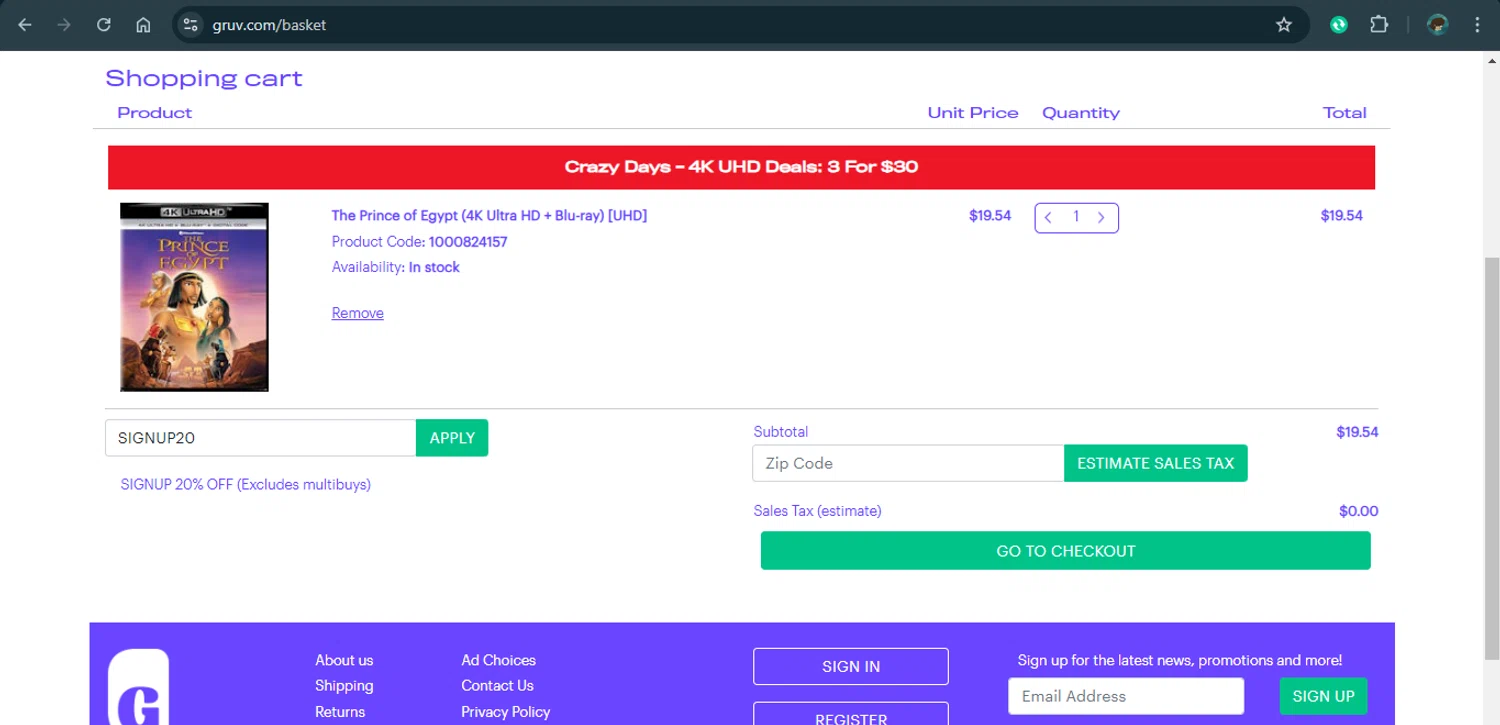Viewport: 1500px width, 725px height.
Task: Click the 'SIGNUP 20% OFF (Excludes multibuys)' text
Action: coord(246,485)
